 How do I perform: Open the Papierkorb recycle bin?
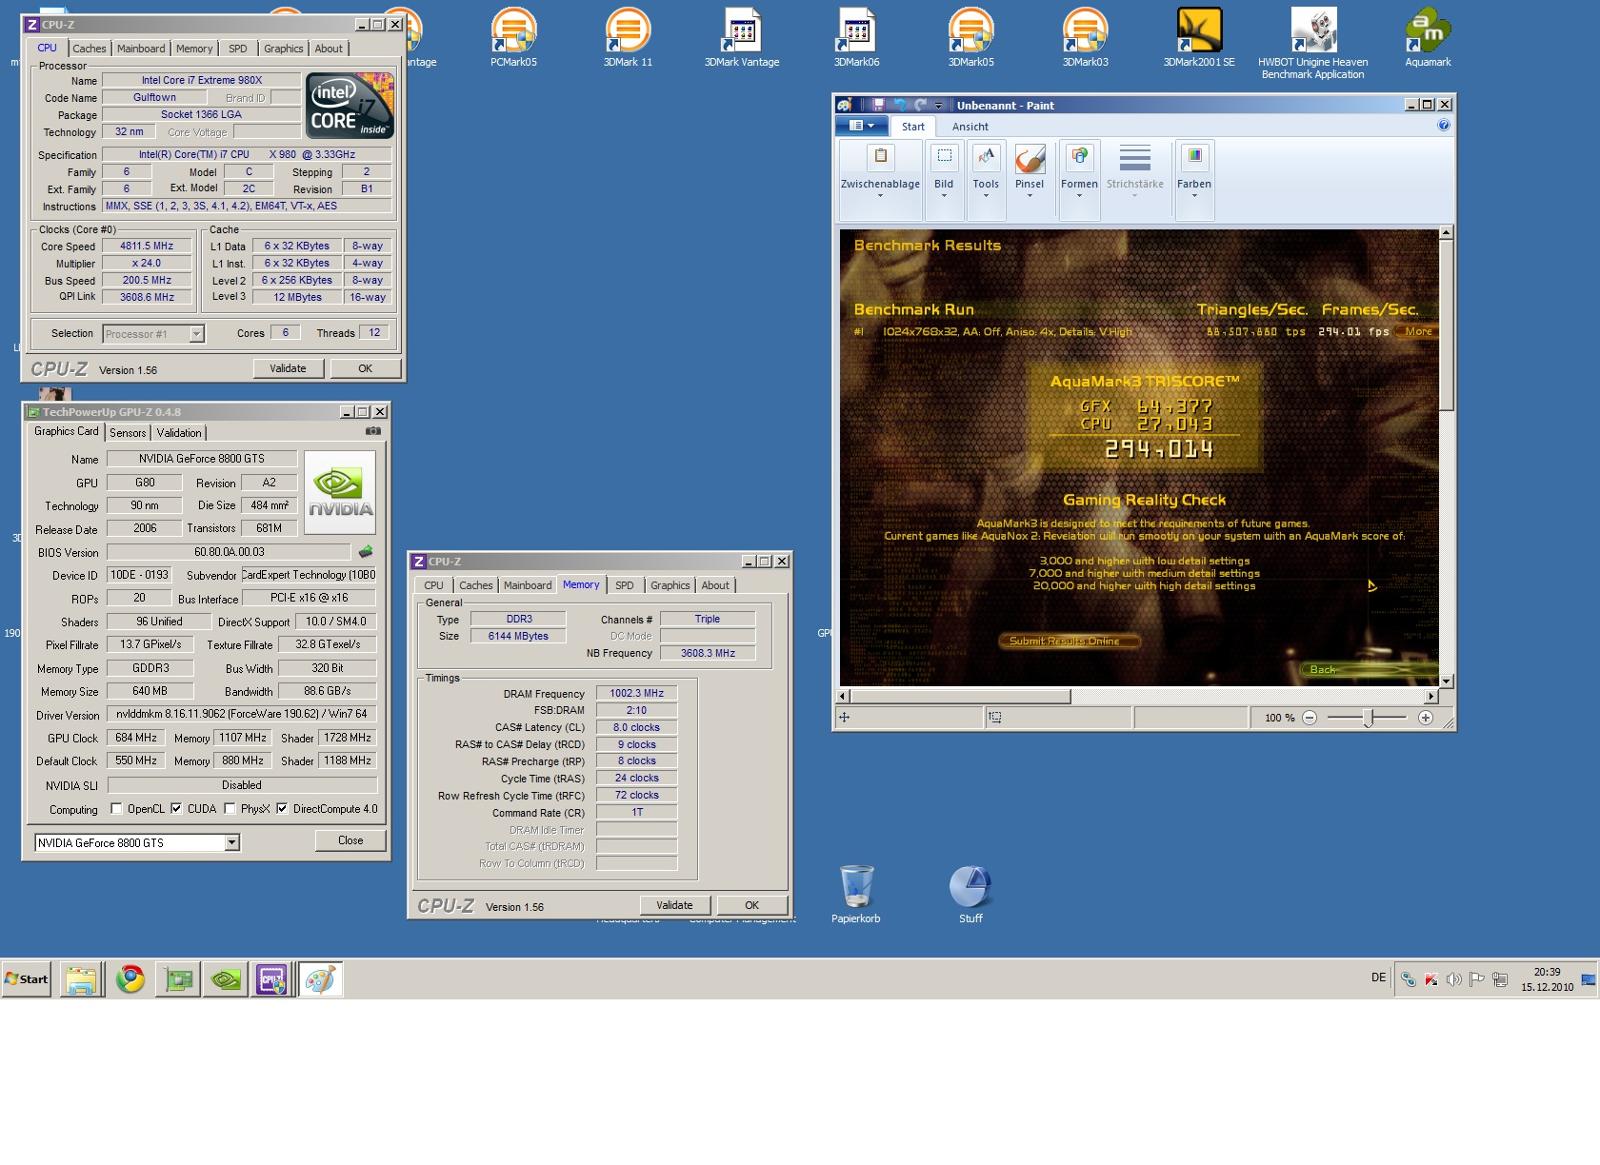[x=856, y=894]
